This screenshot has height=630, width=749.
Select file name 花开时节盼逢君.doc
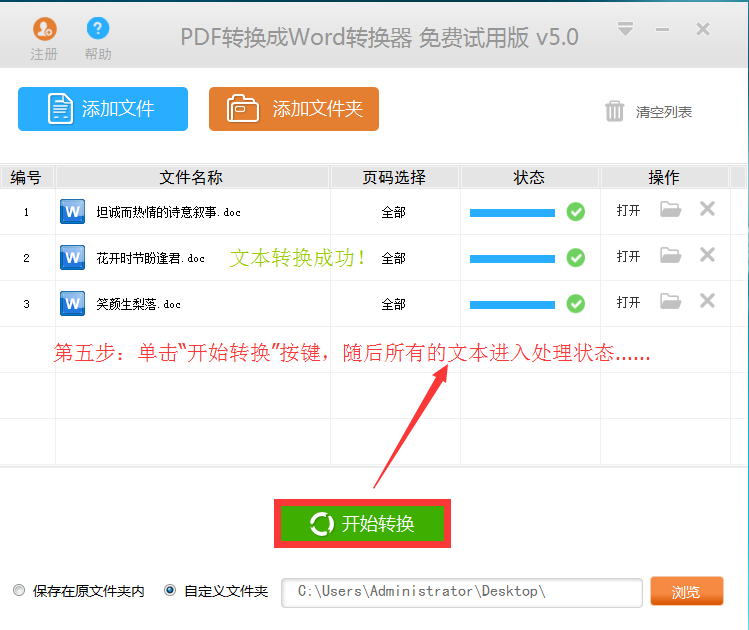point(150,258)
